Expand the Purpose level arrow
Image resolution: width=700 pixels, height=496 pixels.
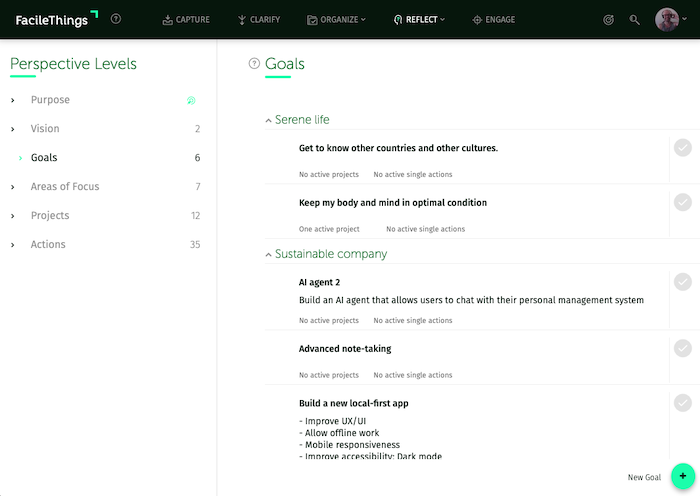click(12, 100)
